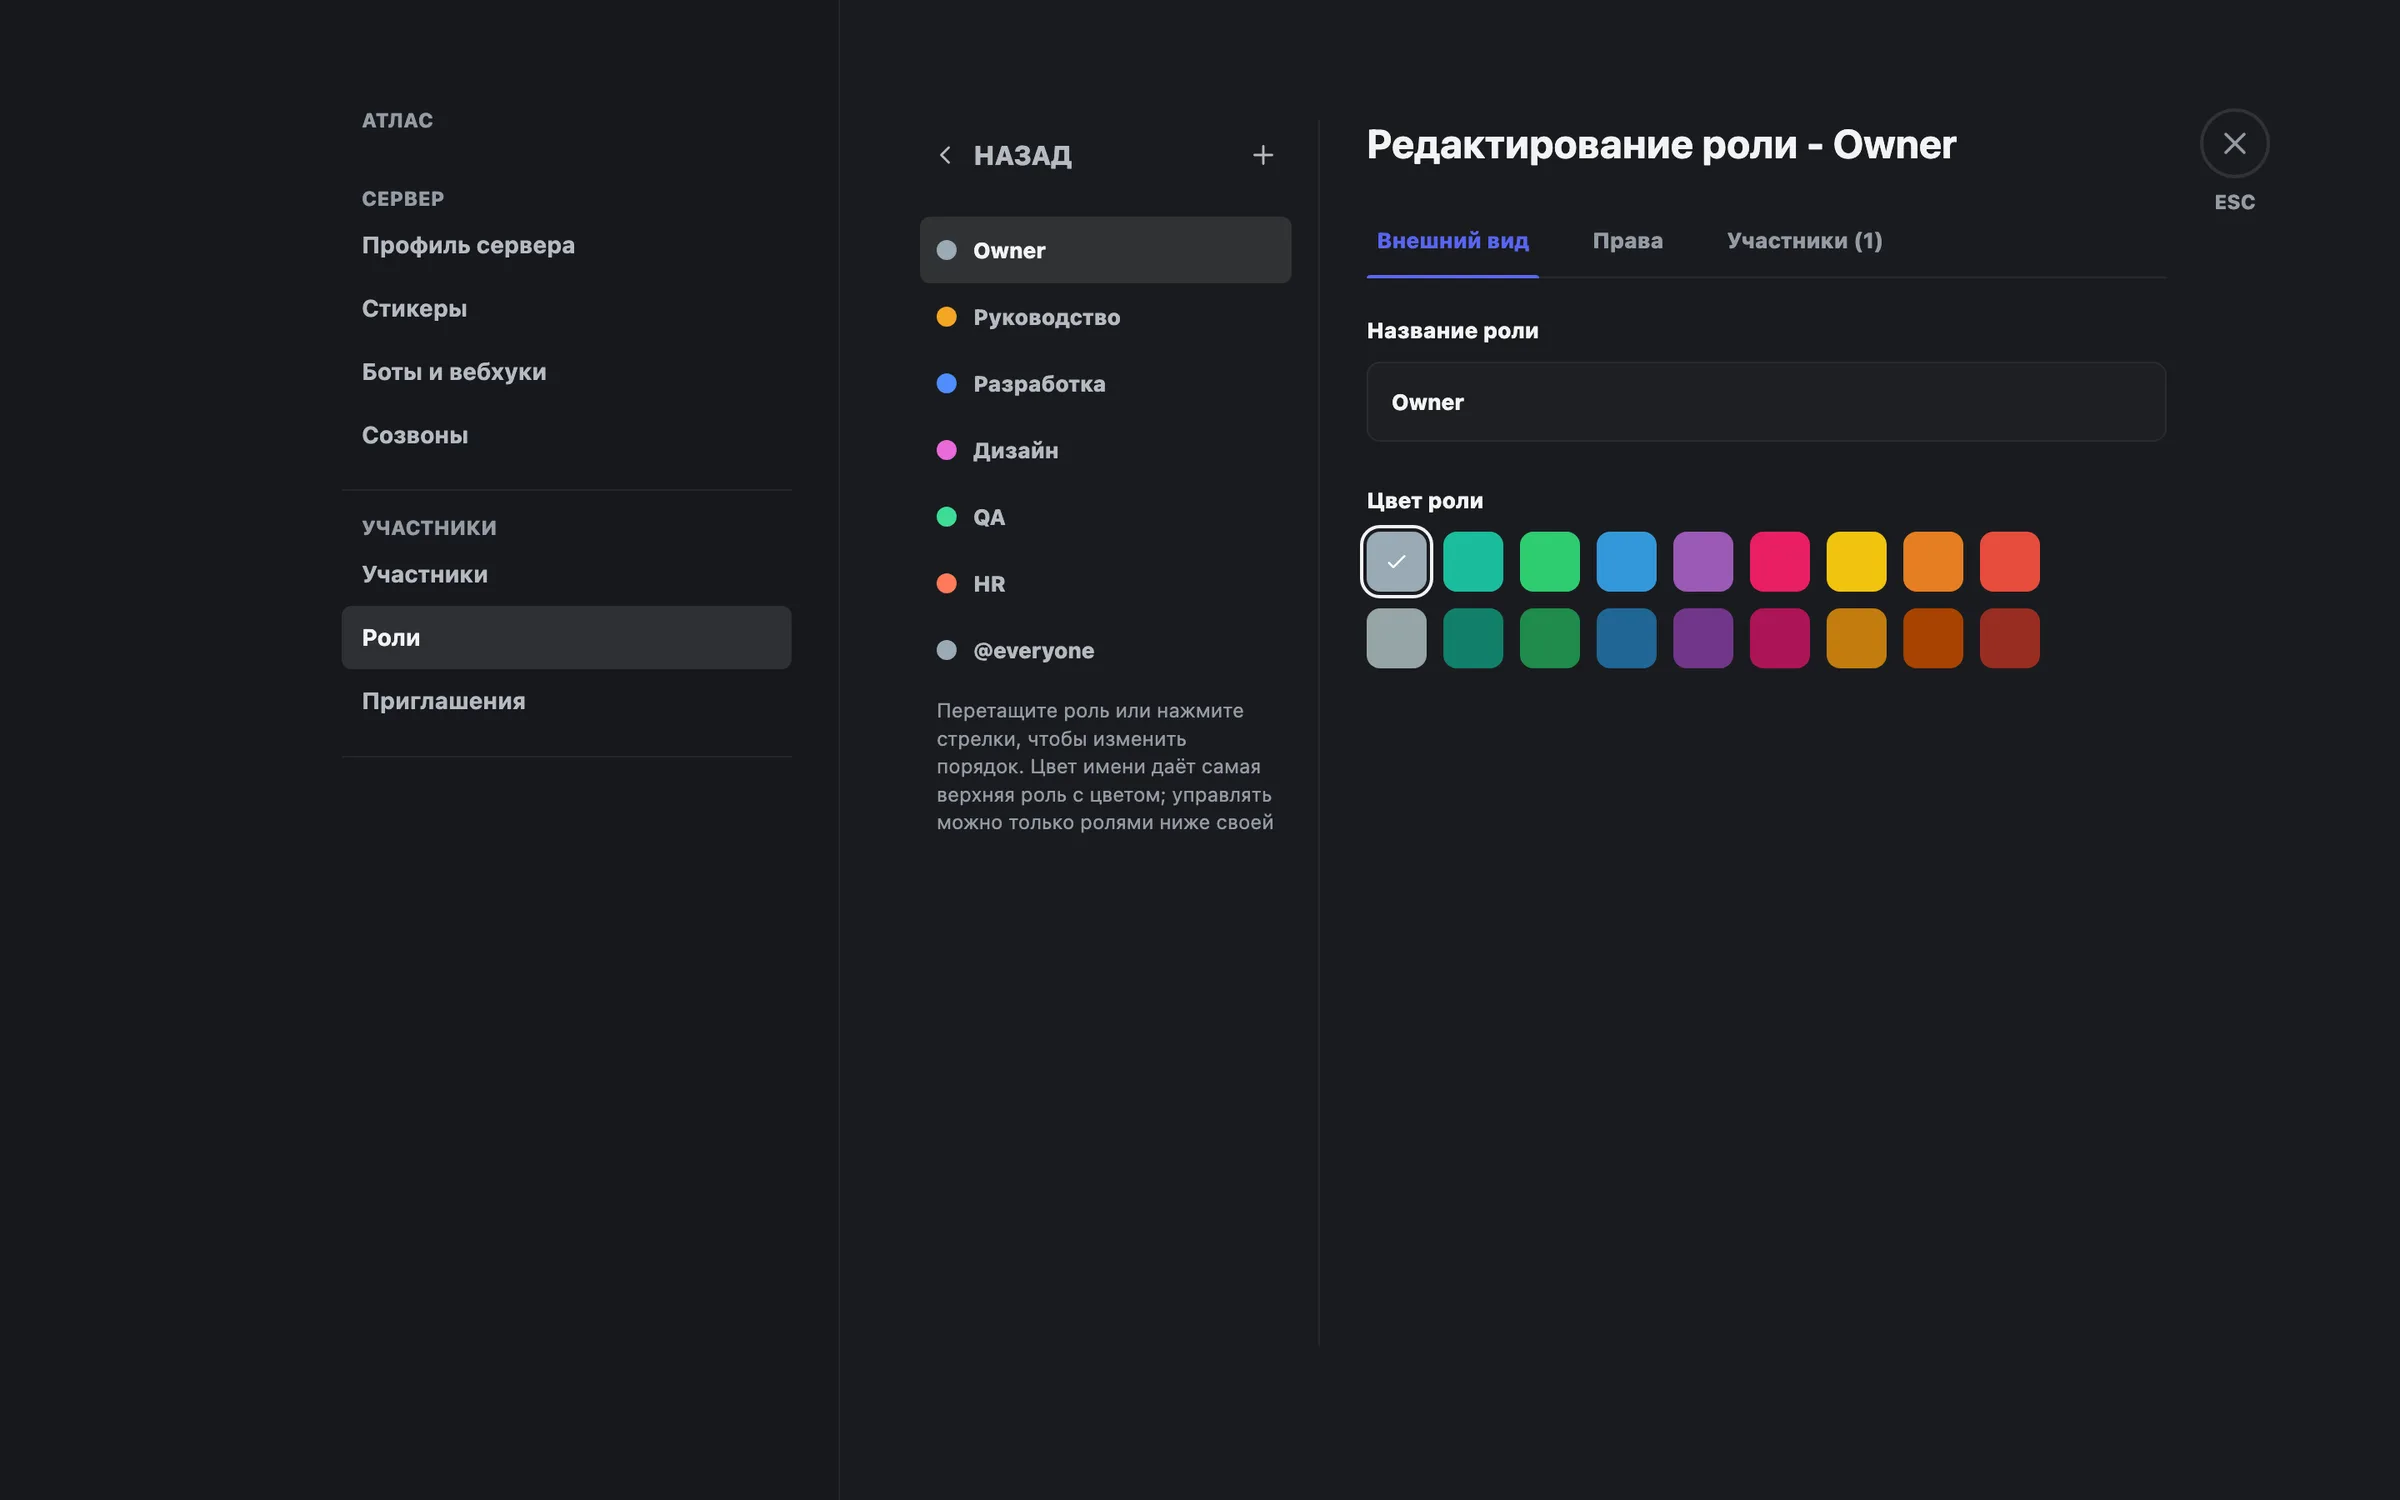Select the QA role
Image resolution: width=2400 pixels, height=1500 pixels.
coord(1105,517)
